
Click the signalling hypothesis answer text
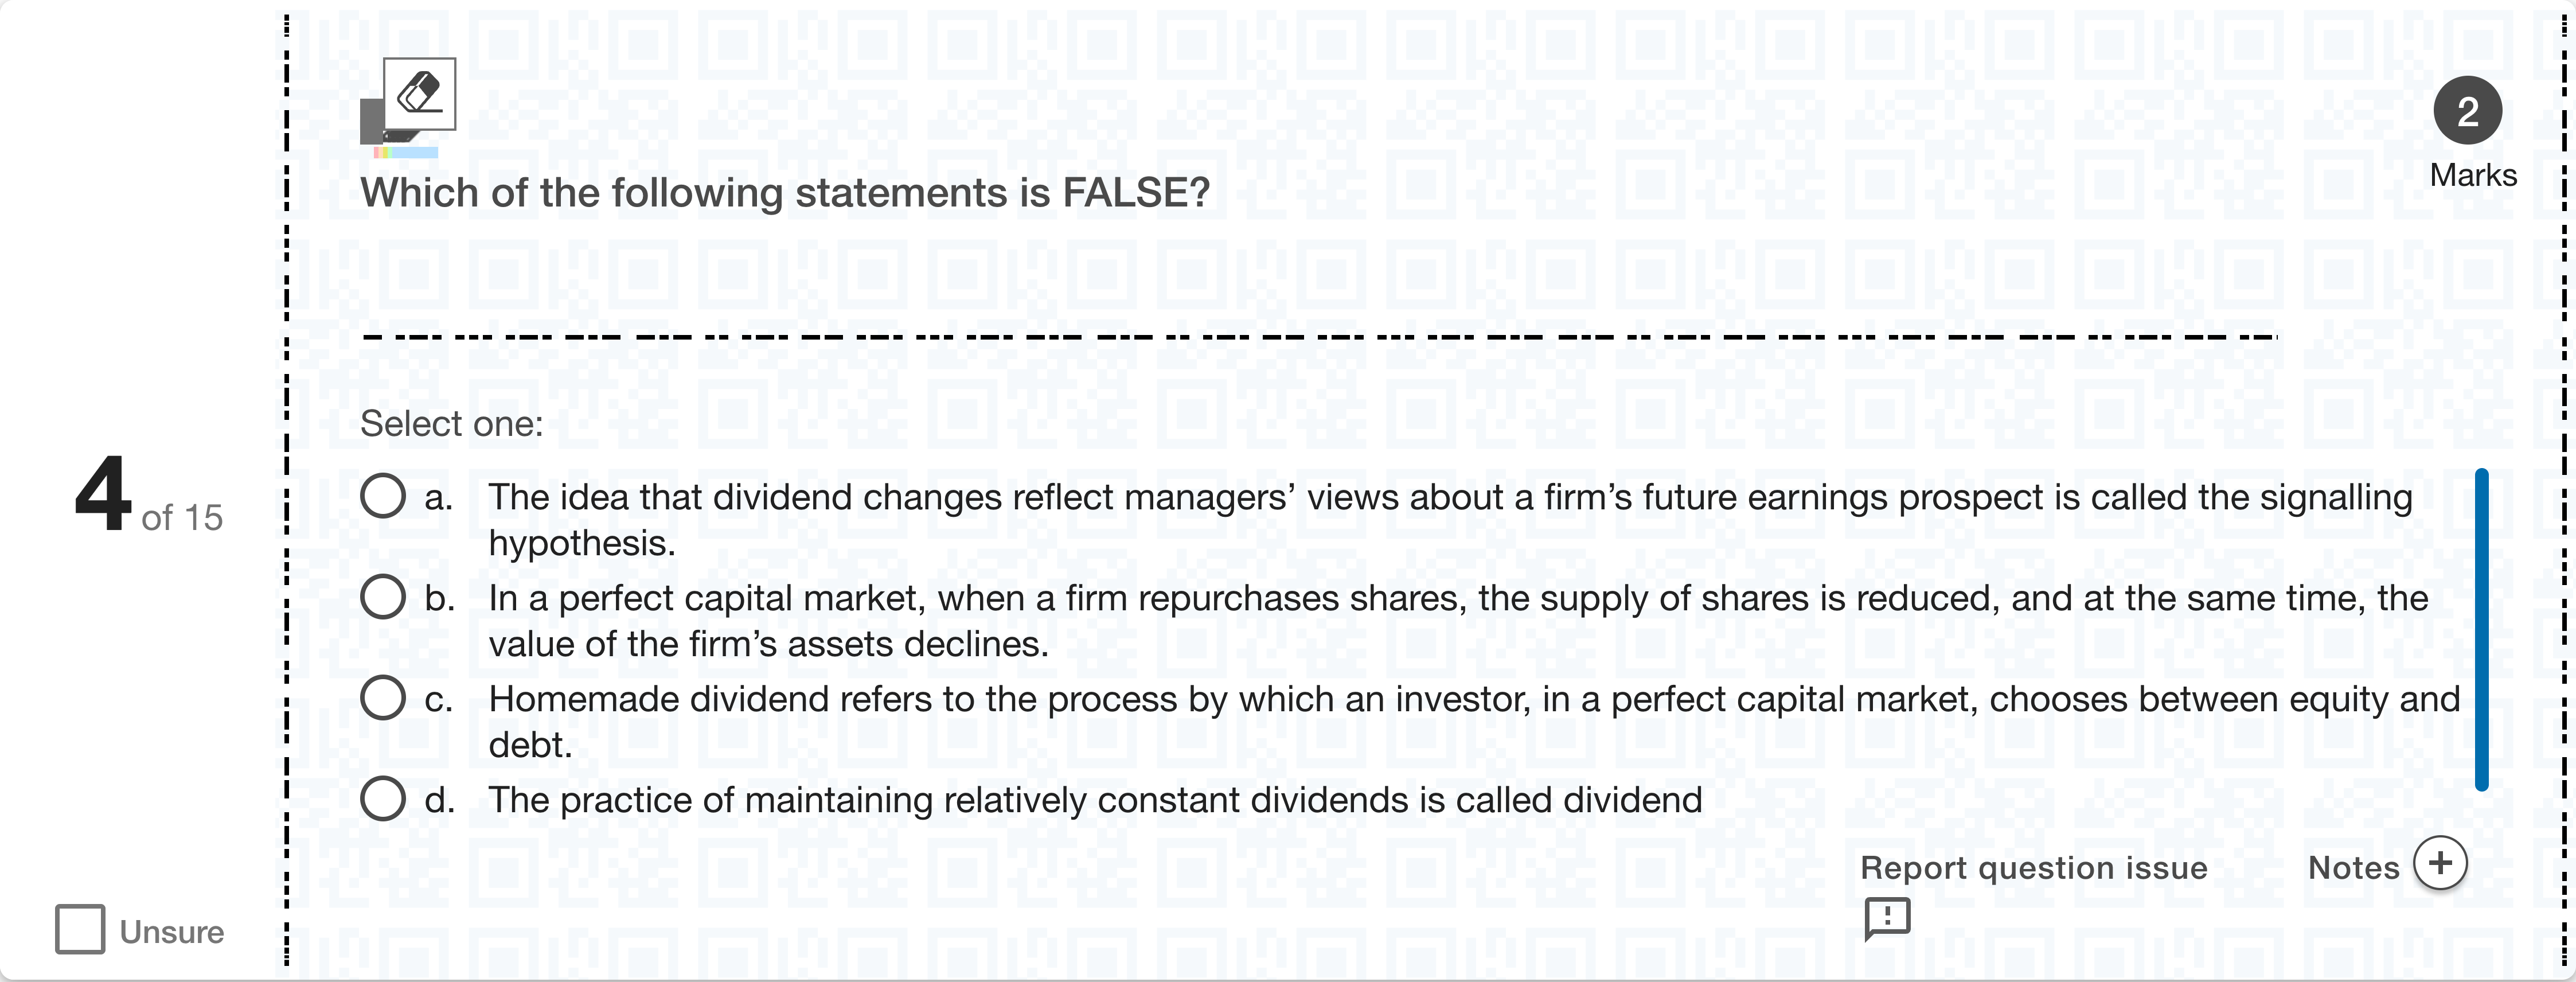[1449, 498]
